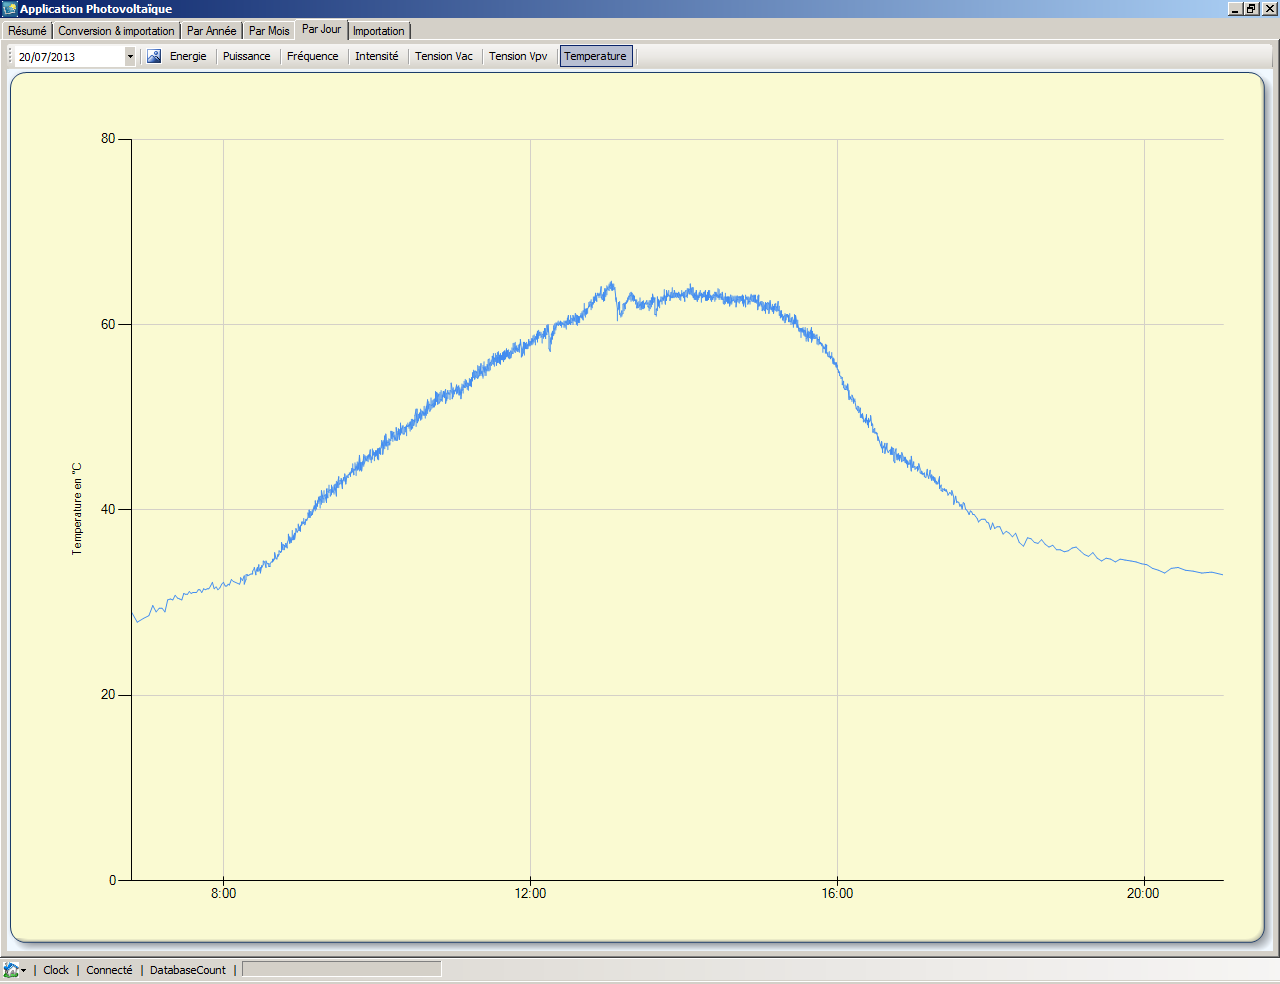1280x984 pixels.
Task: Switch graph to Energie
Action: 188,56
